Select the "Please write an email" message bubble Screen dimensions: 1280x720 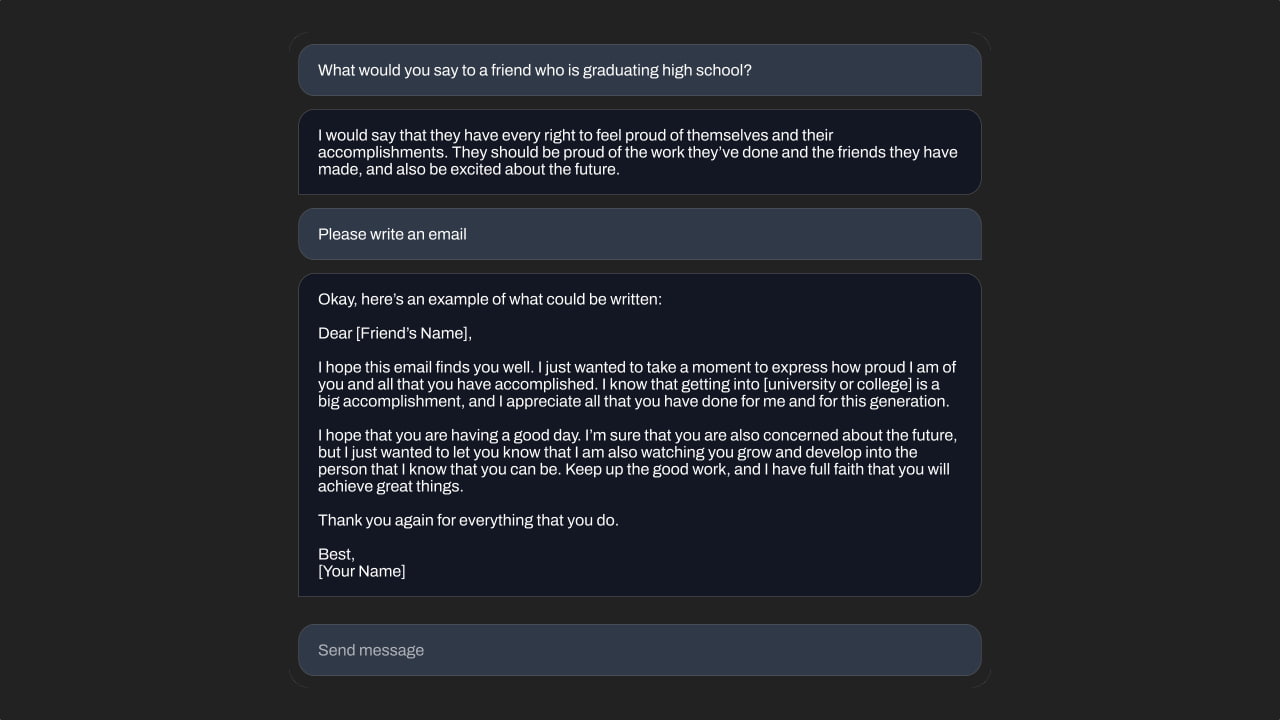(x=640, y=234)
